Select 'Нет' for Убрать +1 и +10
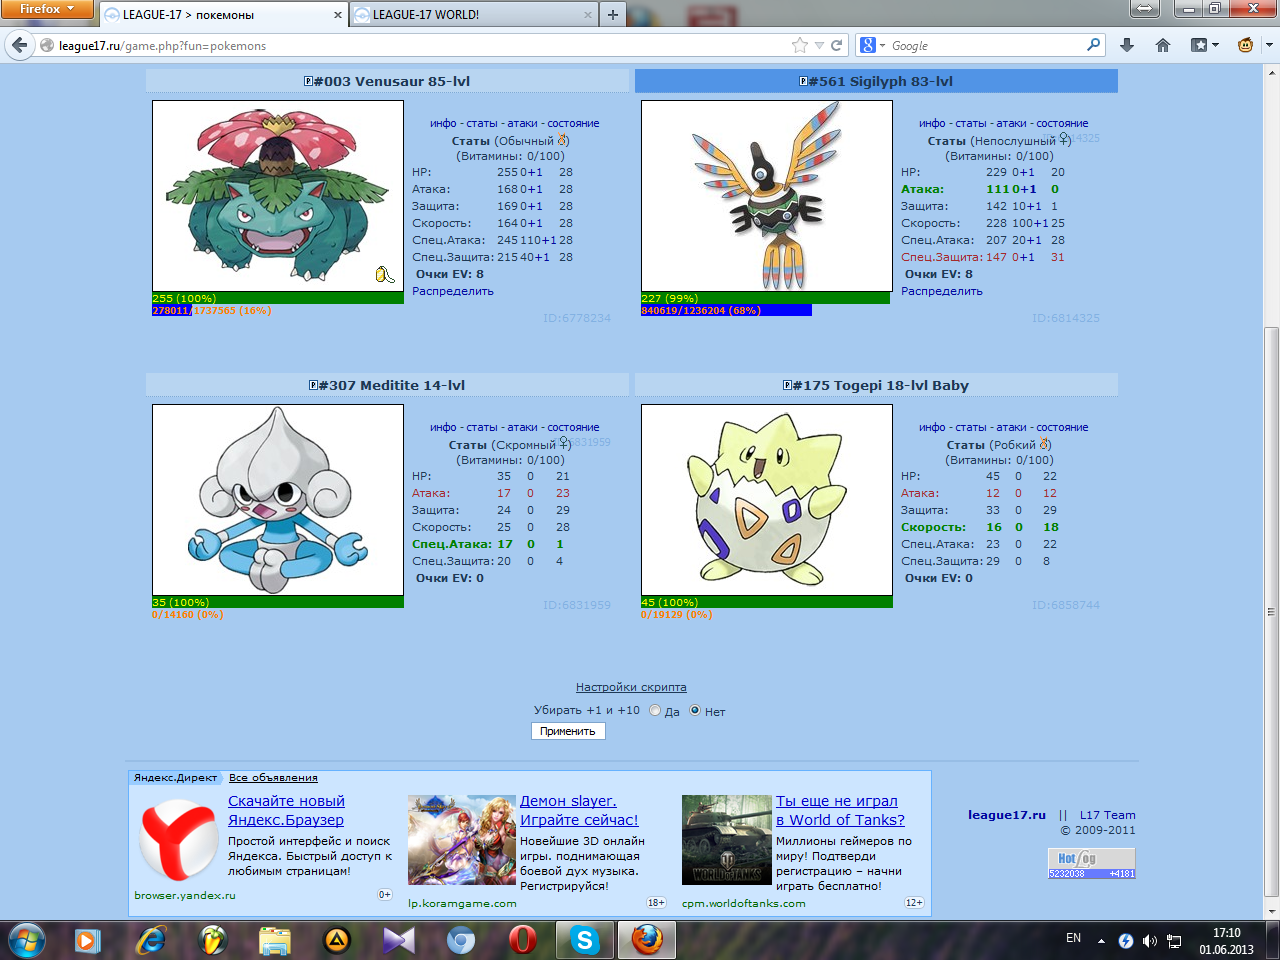Image resolution: width=1280 pixels, height=960 pixels. point(695,710)
